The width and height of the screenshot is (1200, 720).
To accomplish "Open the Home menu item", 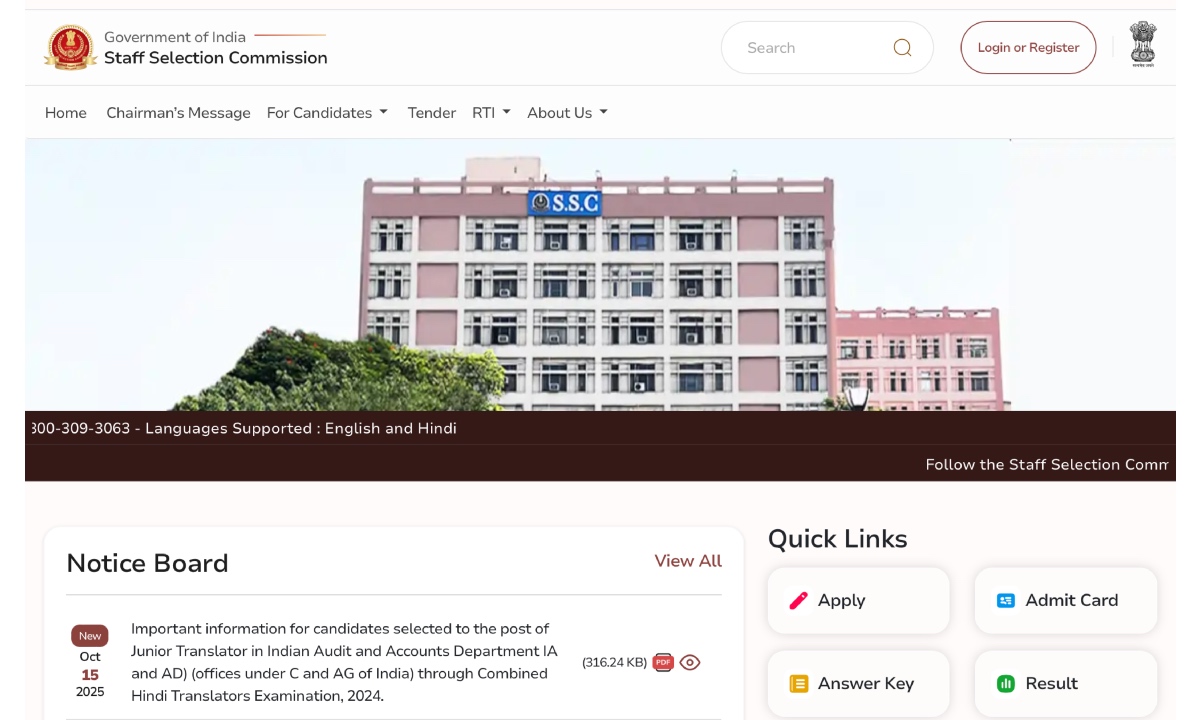I will (x=66, y=113).
